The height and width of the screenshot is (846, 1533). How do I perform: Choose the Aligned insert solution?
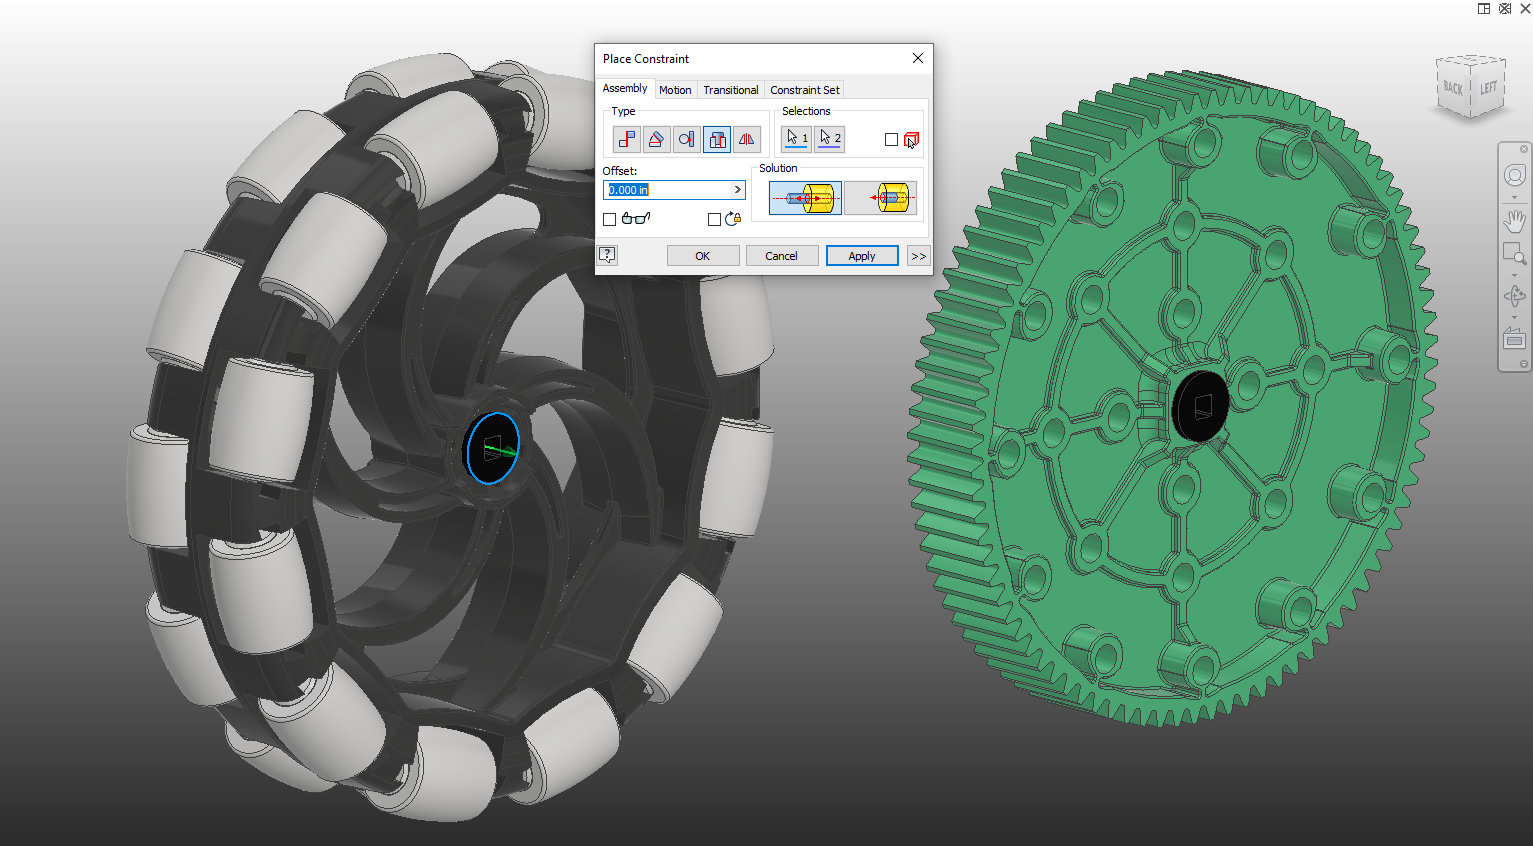(880, 198)
